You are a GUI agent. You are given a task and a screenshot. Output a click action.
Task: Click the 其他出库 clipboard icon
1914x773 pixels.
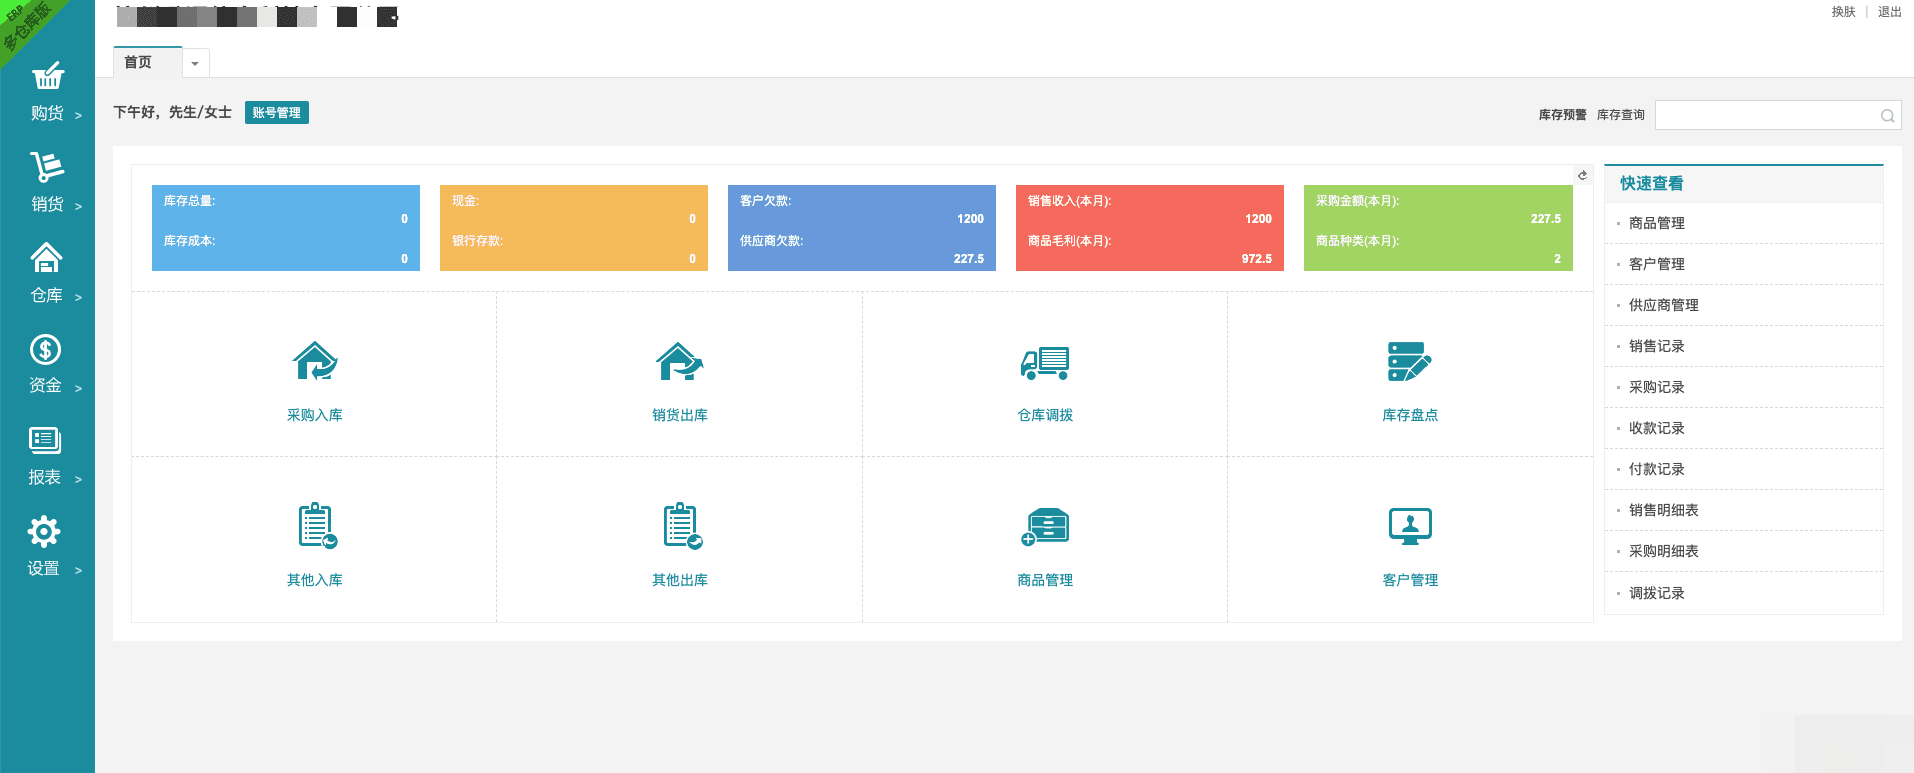tap(683, 526)
